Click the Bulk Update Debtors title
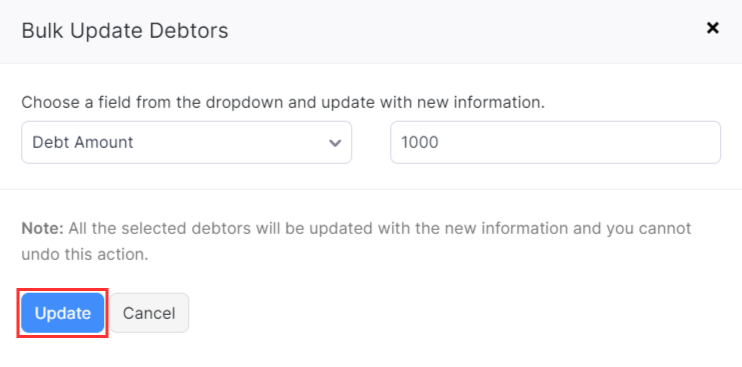The width and height of the screenshot is (742, 367). point(125,31)
